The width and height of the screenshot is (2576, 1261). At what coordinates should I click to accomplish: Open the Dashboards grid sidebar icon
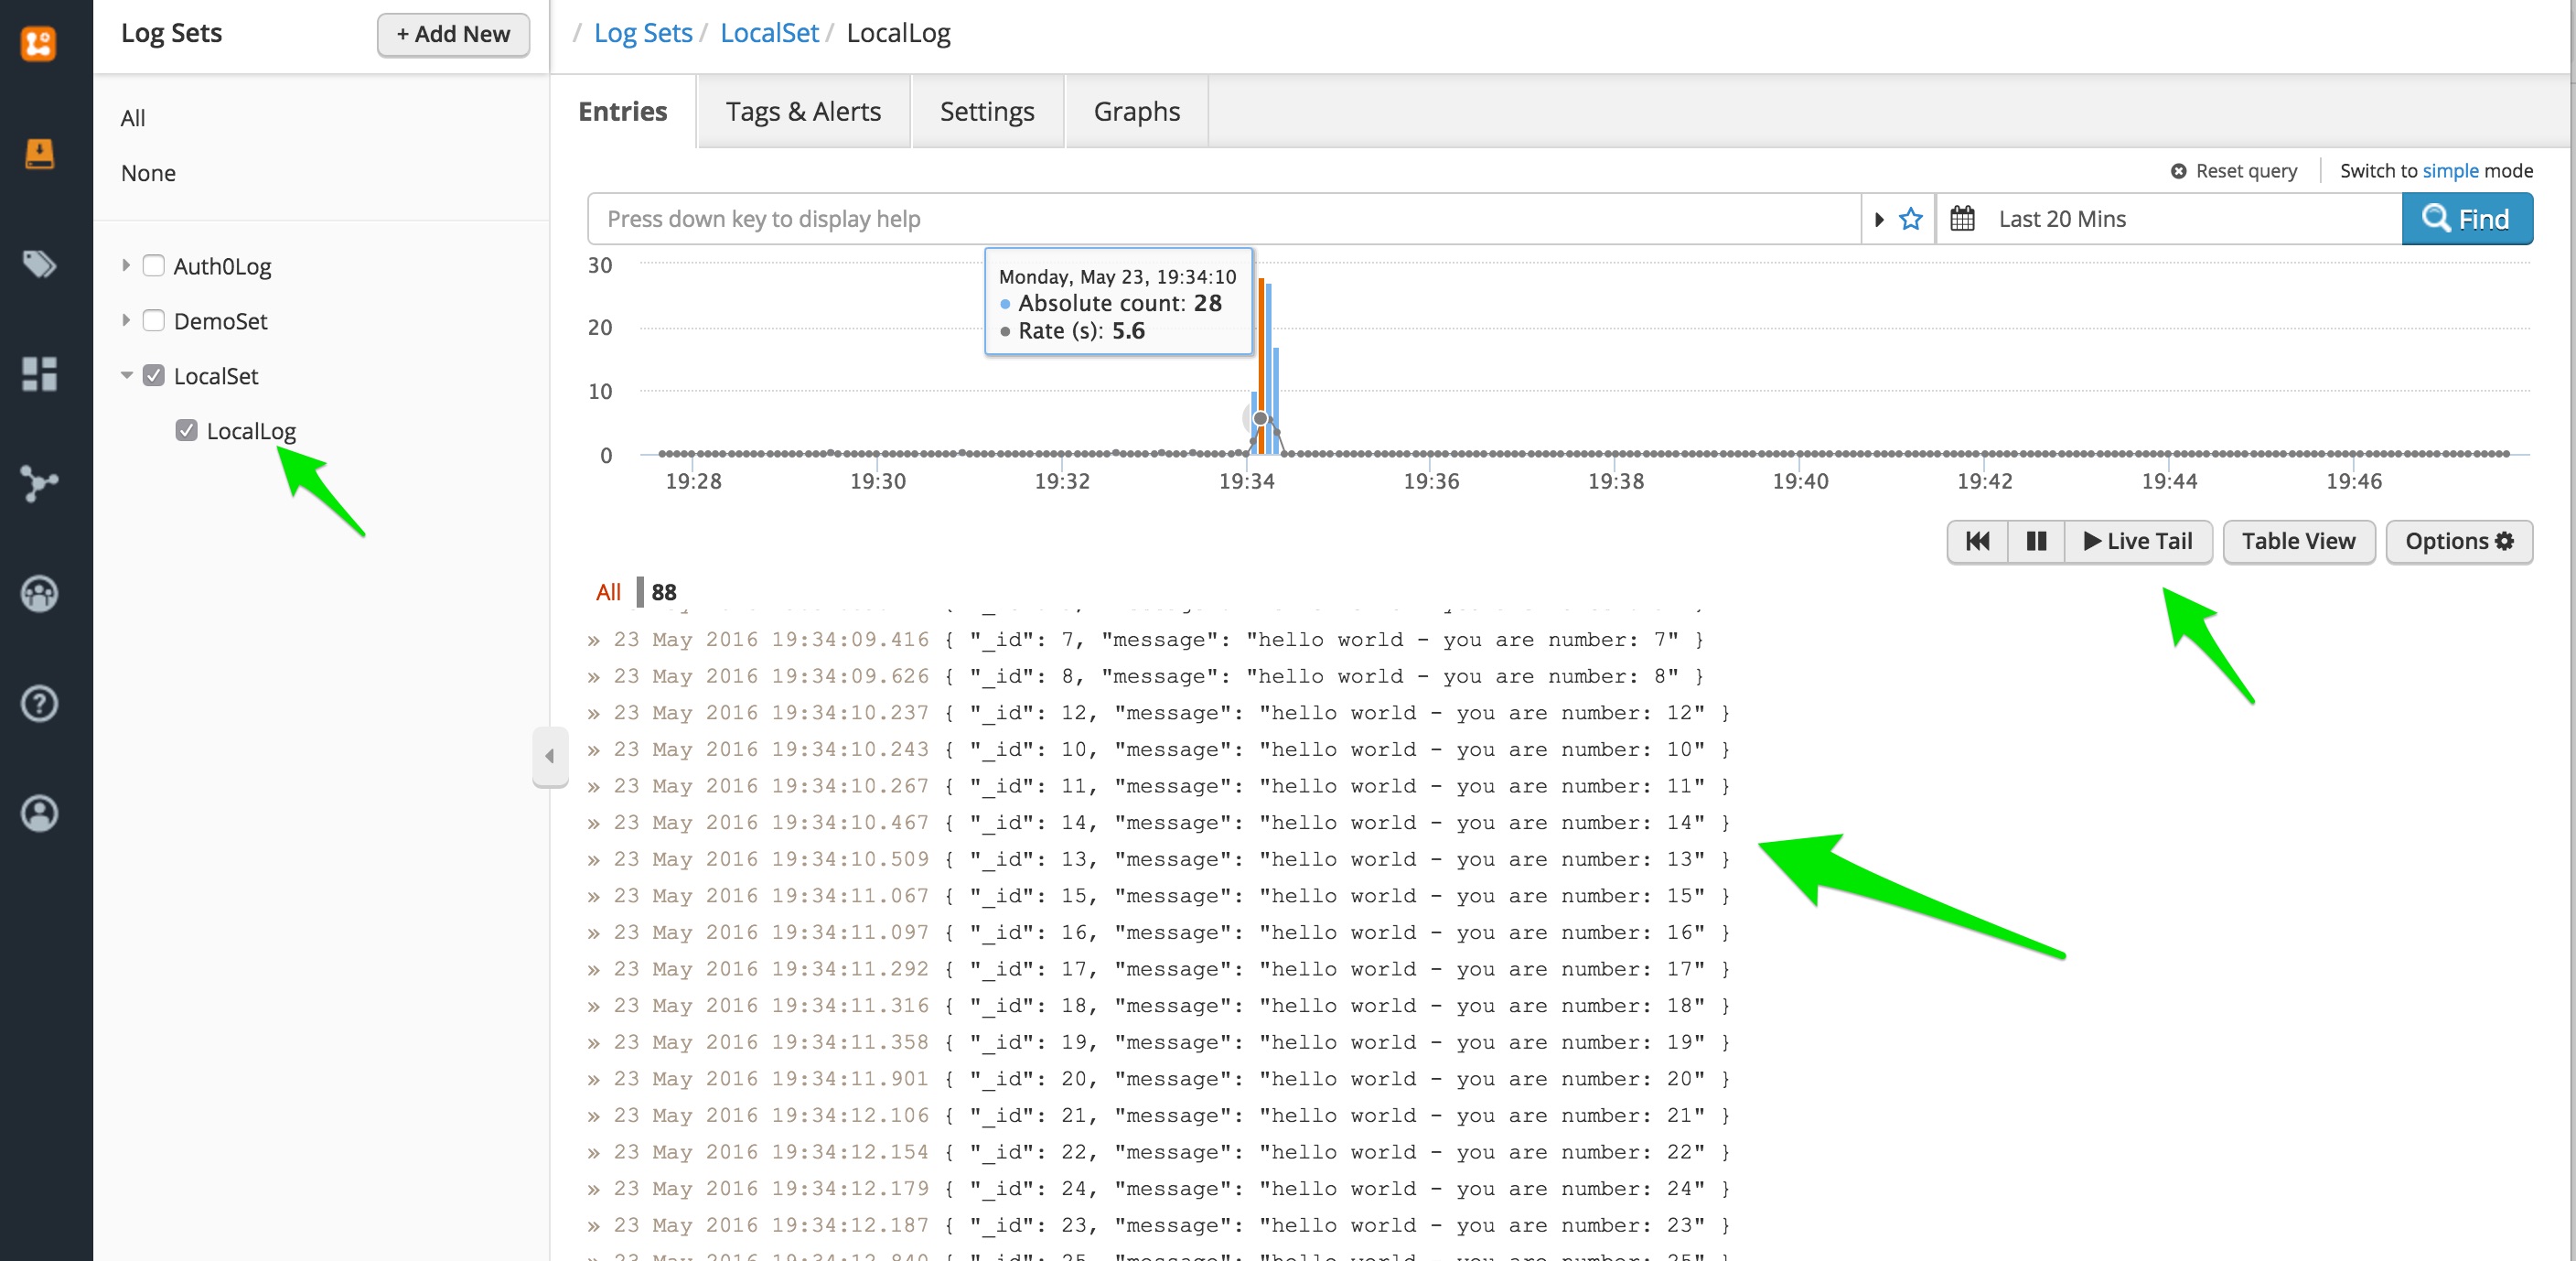[x=39, y=374]
